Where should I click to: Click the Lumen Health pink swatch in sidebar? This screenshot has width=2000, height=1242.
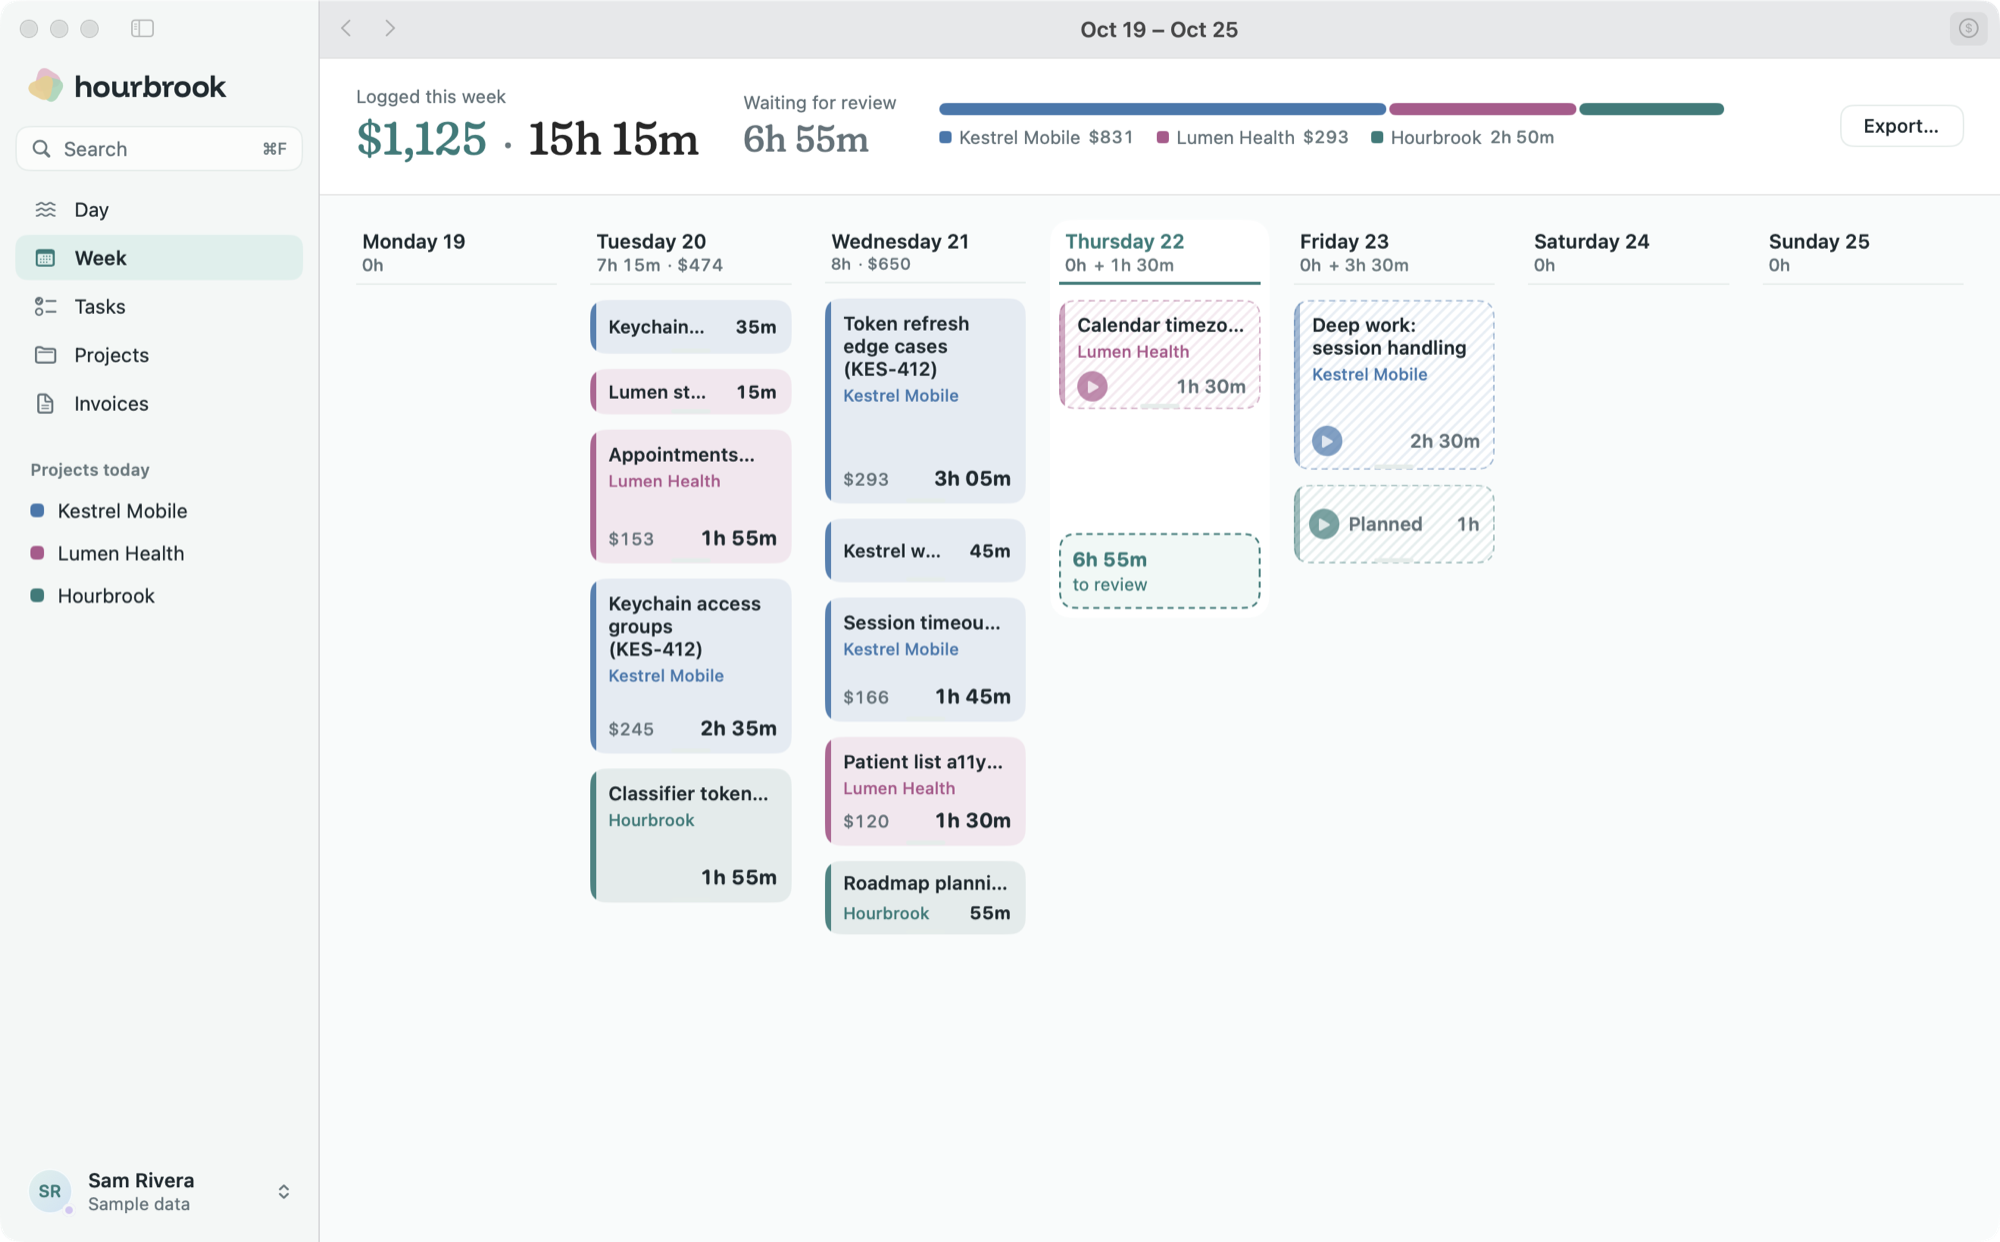click(x=37, y=553)
